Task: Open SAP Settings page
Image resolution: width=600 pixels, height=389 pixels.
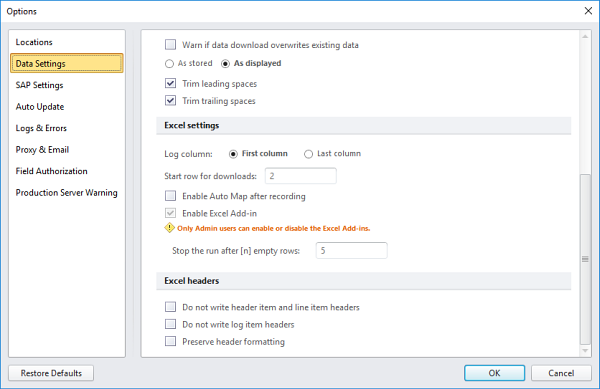Action: [x=39, y=85]
